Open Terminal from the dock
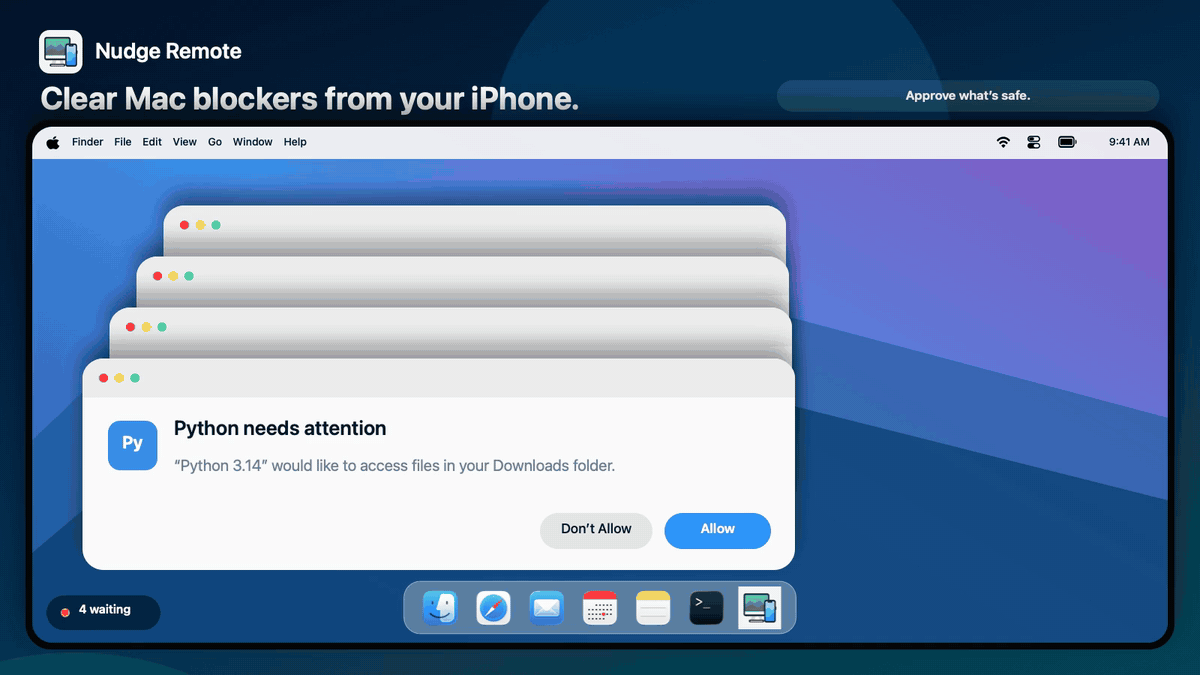The height and width of the screenshot is (675, 1200). coord(707,607)
